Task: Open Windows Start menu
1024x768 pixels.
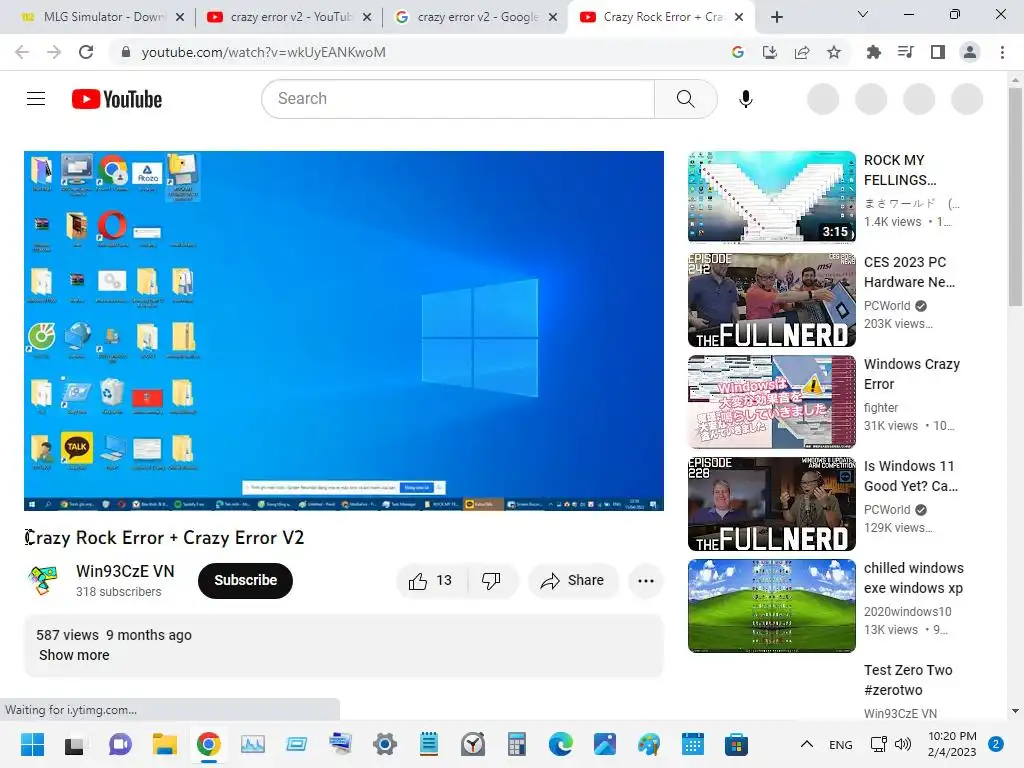Action: 33,744
